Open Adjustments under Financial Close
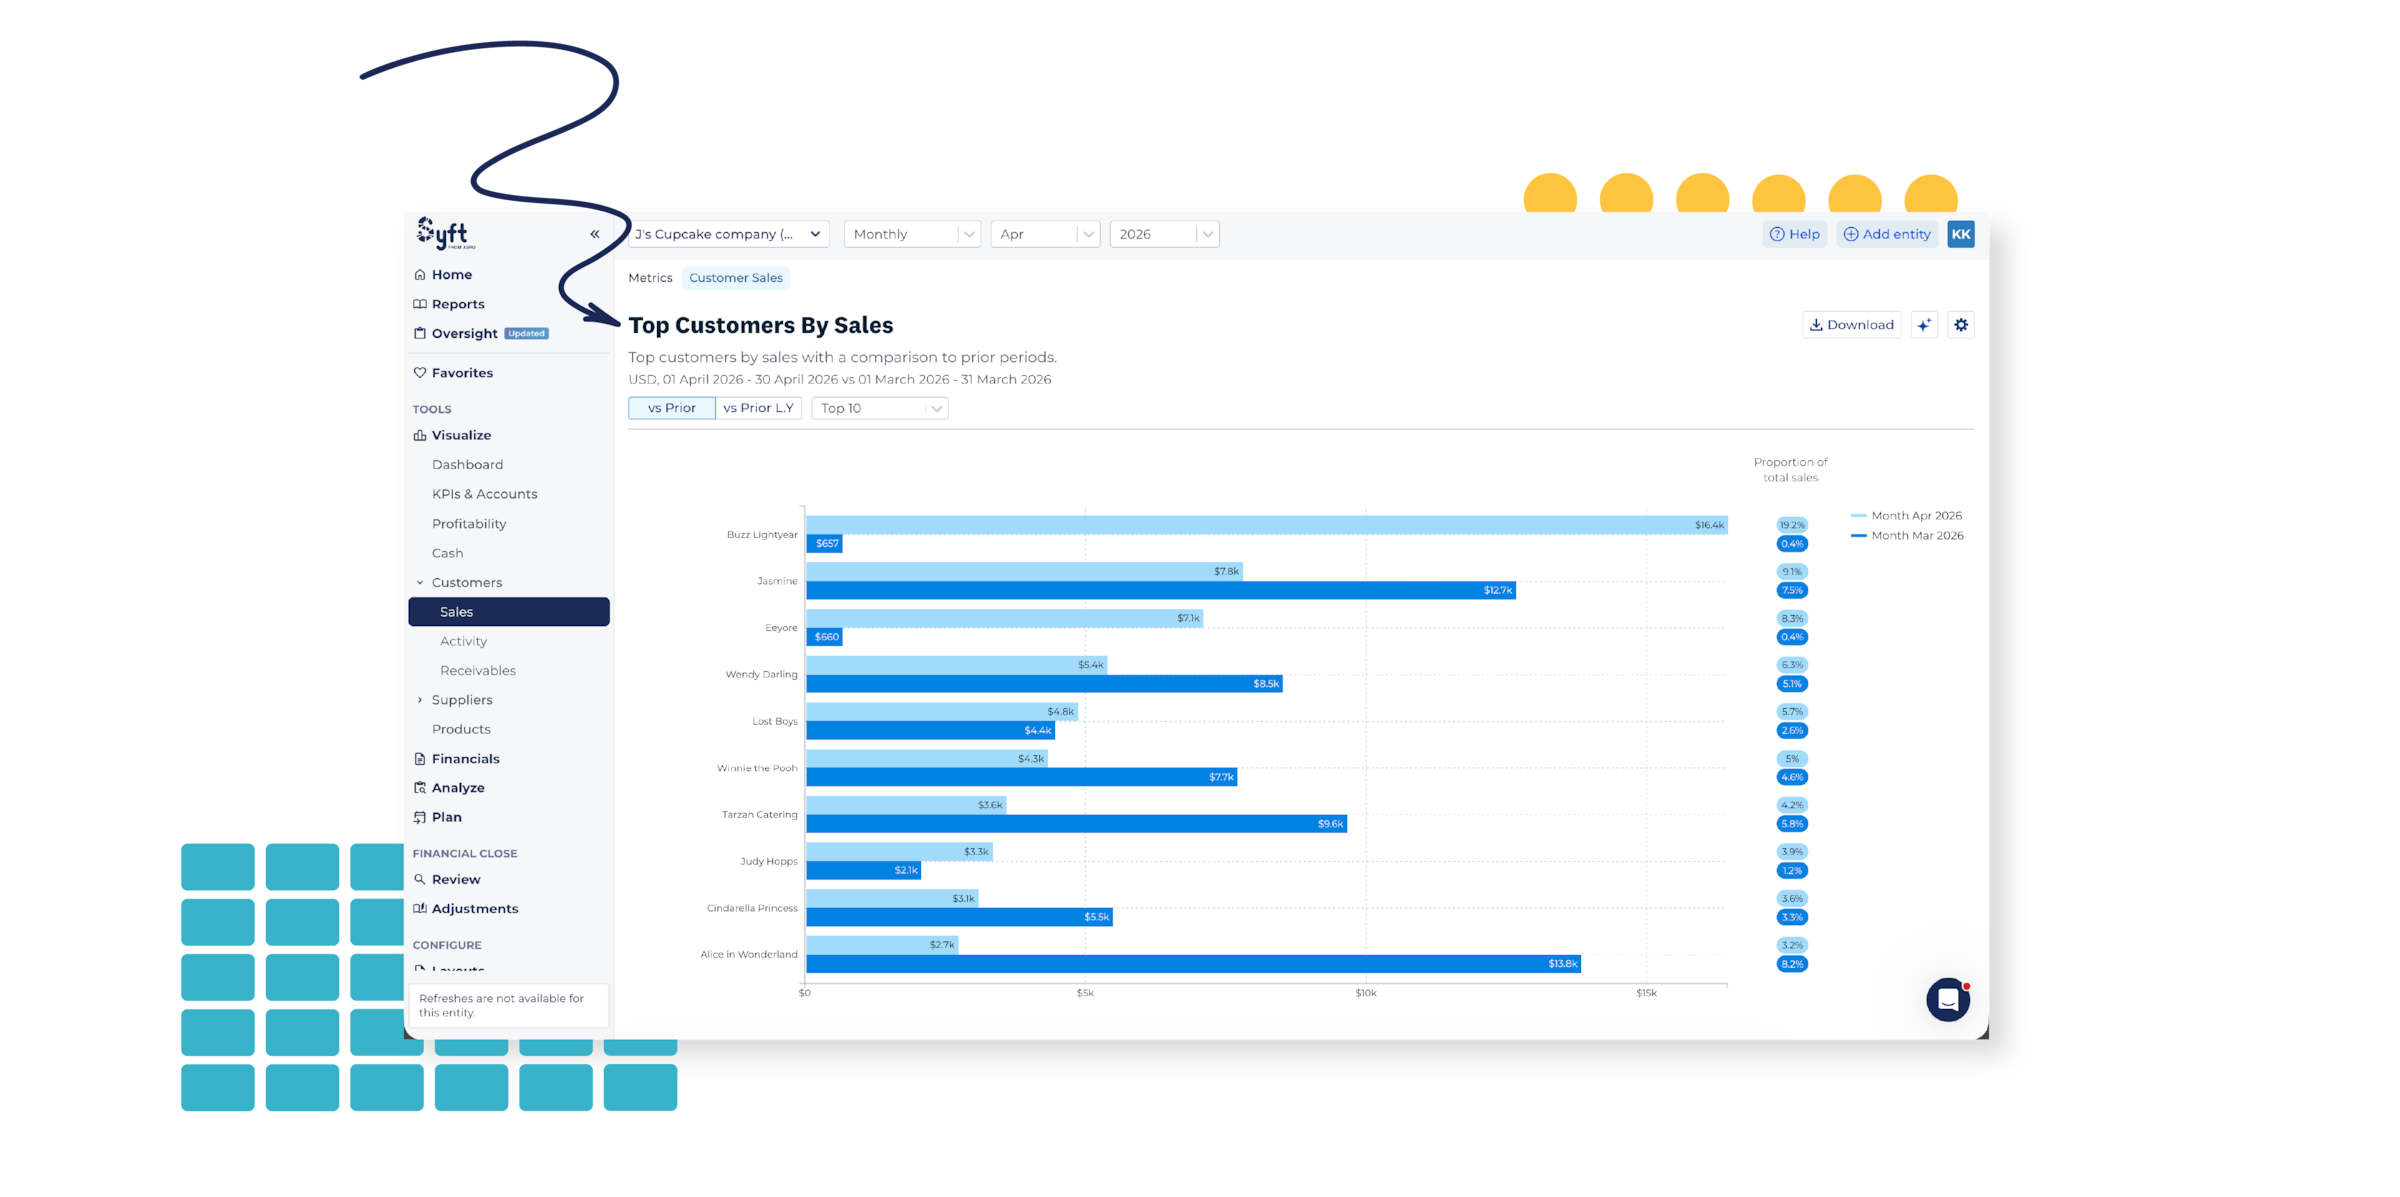 pos(475,908)
